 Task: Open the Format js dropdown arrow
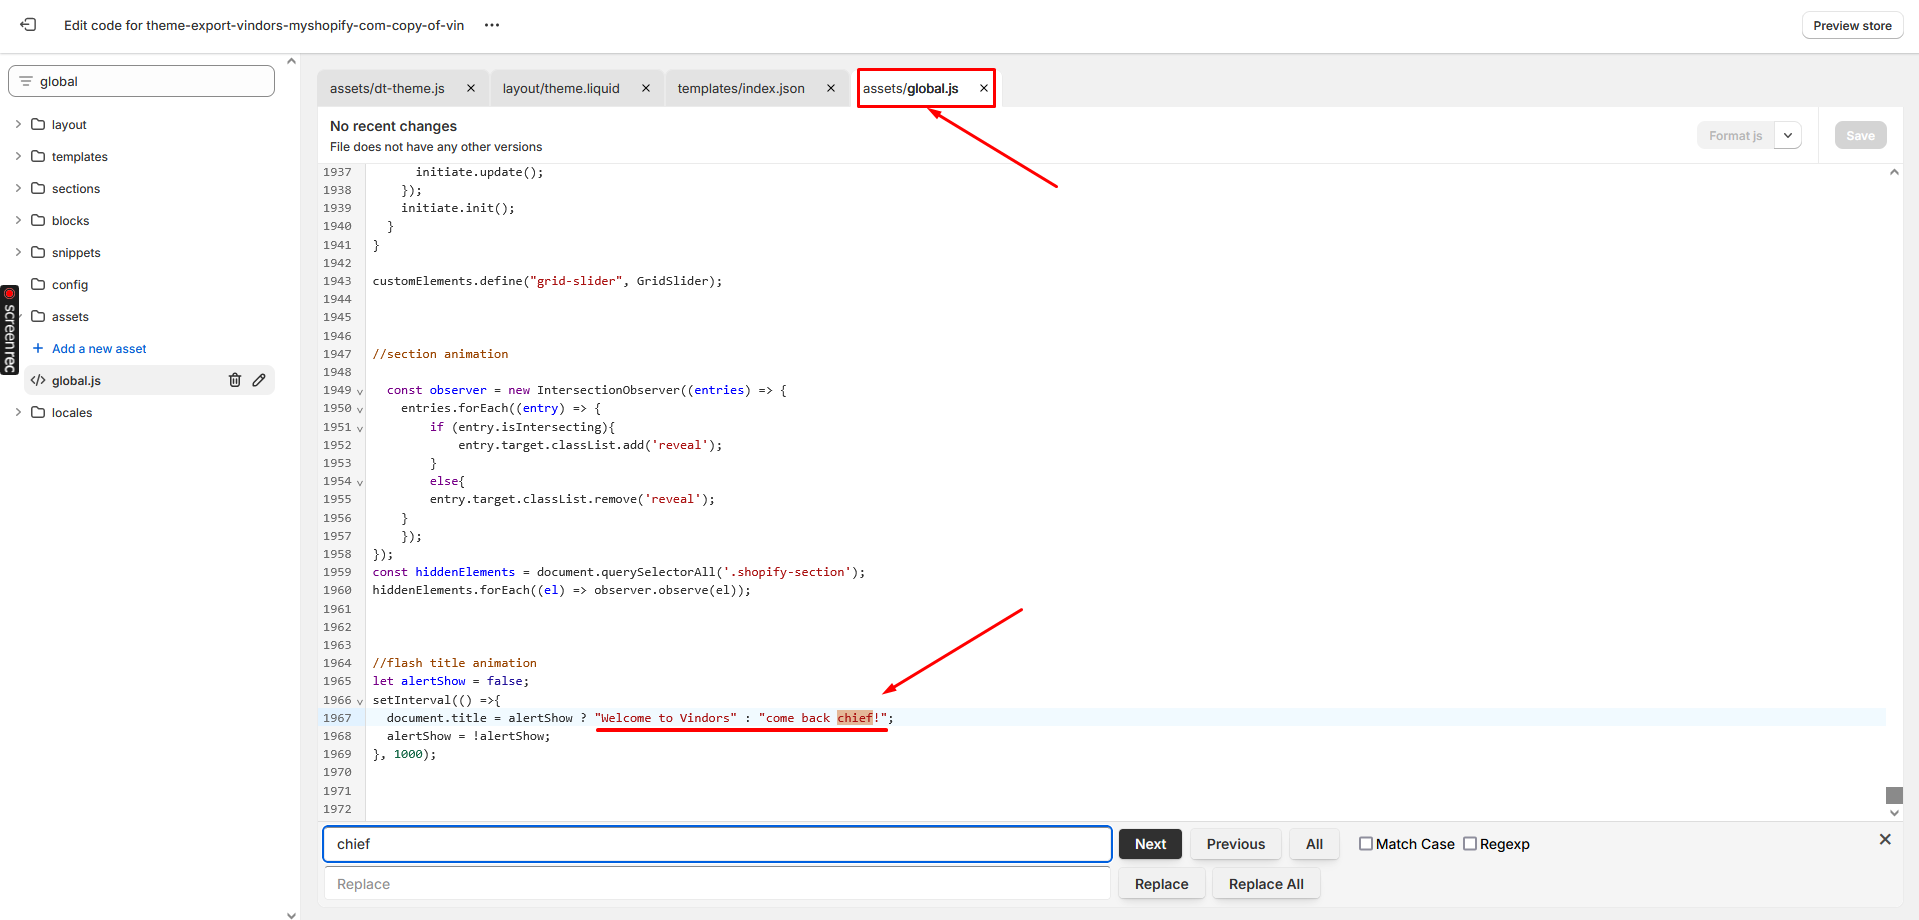pos(1788,135)
